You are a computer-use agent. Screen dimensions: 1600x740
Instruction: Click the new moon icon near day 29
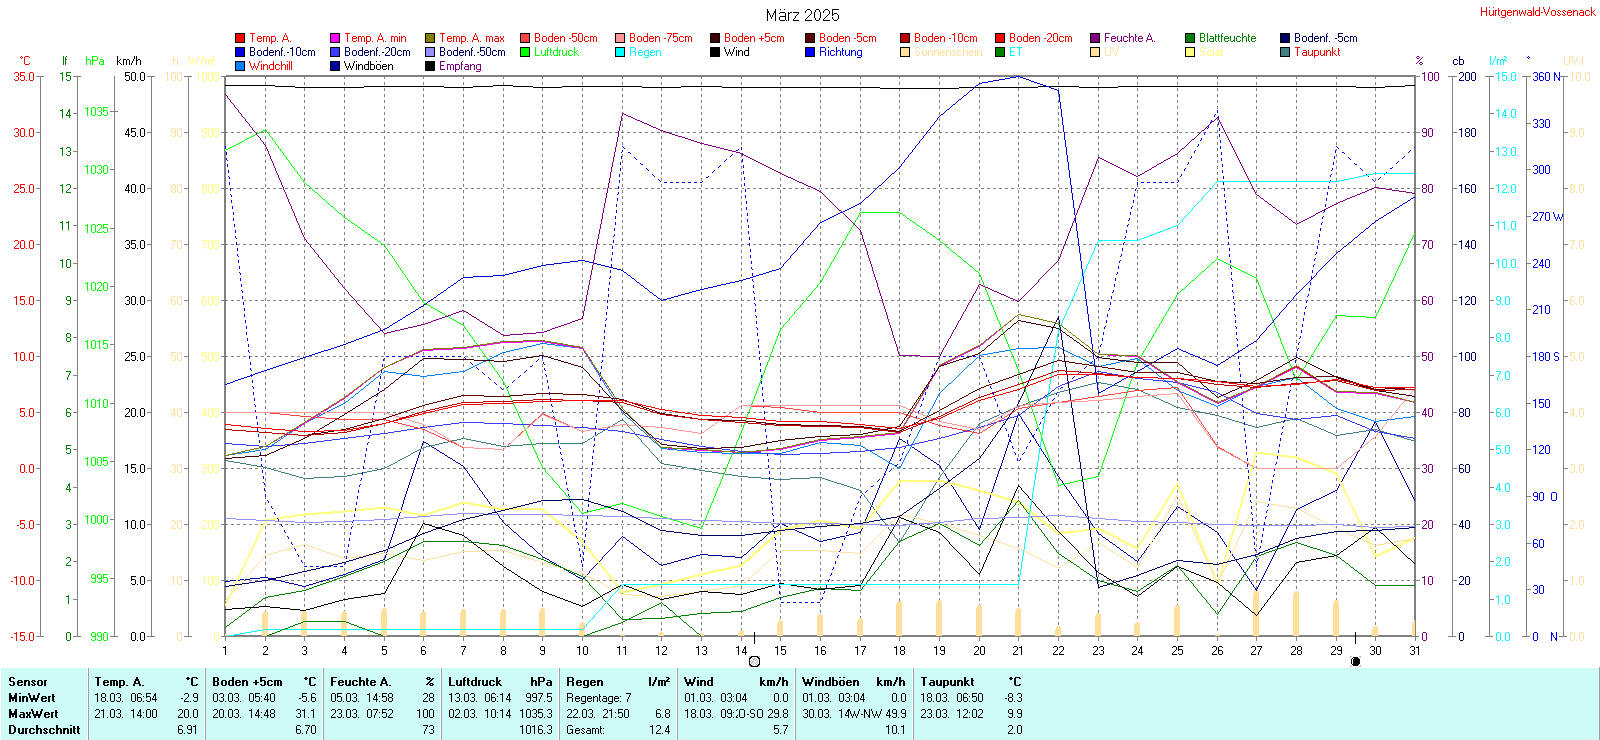pyautogui.click(x=1355, y=661)
